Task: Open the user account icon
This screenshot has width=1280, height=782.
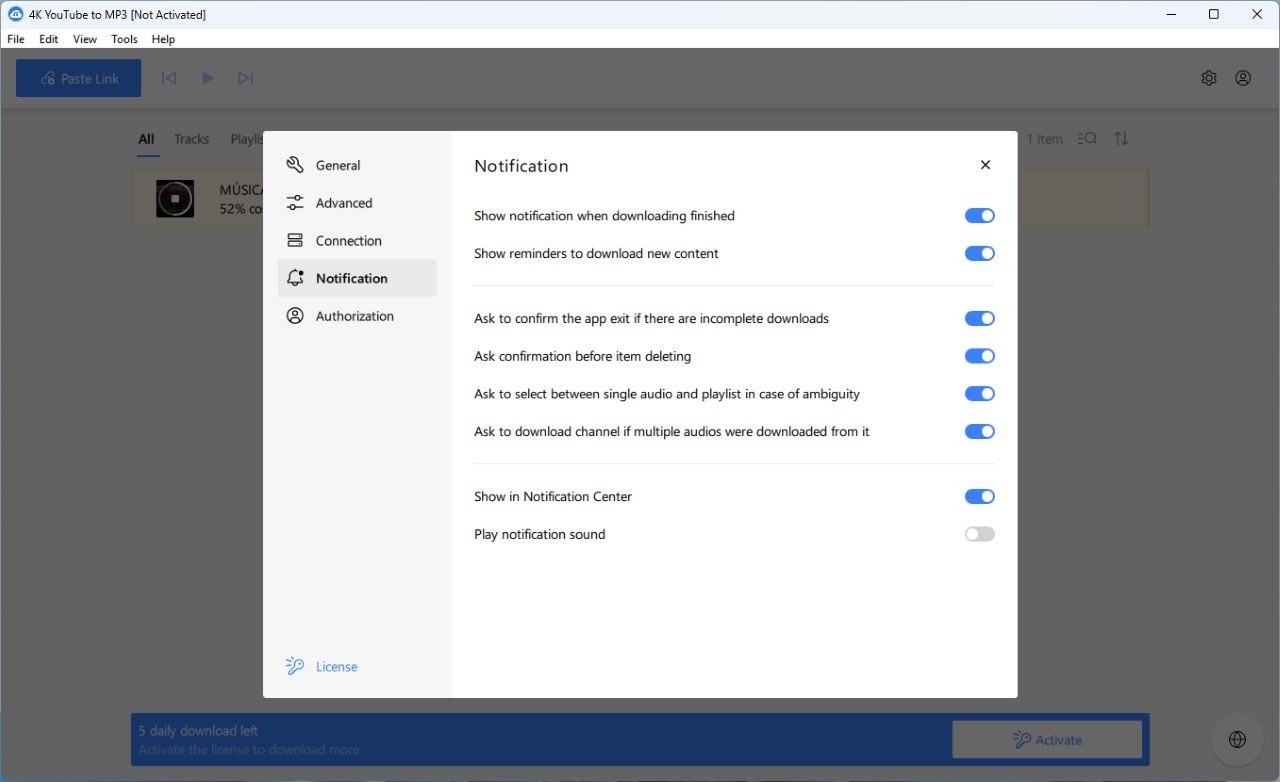Action: click(1243, 78)
